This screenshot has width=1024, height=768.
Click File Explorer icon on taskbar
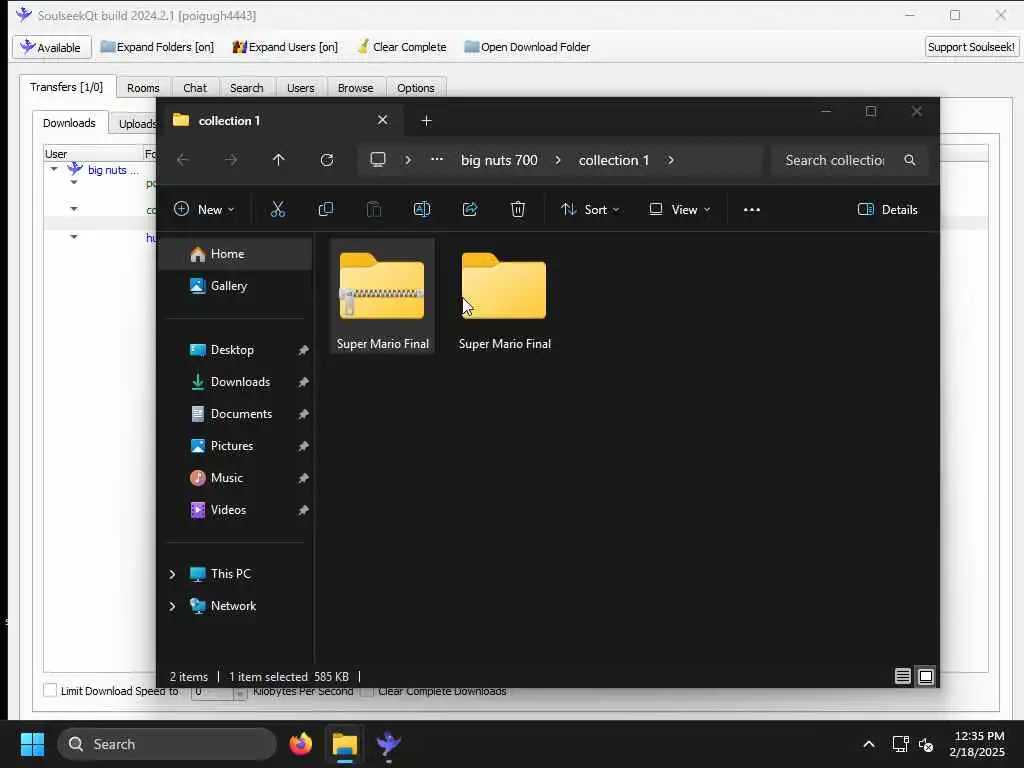(345, 744)
